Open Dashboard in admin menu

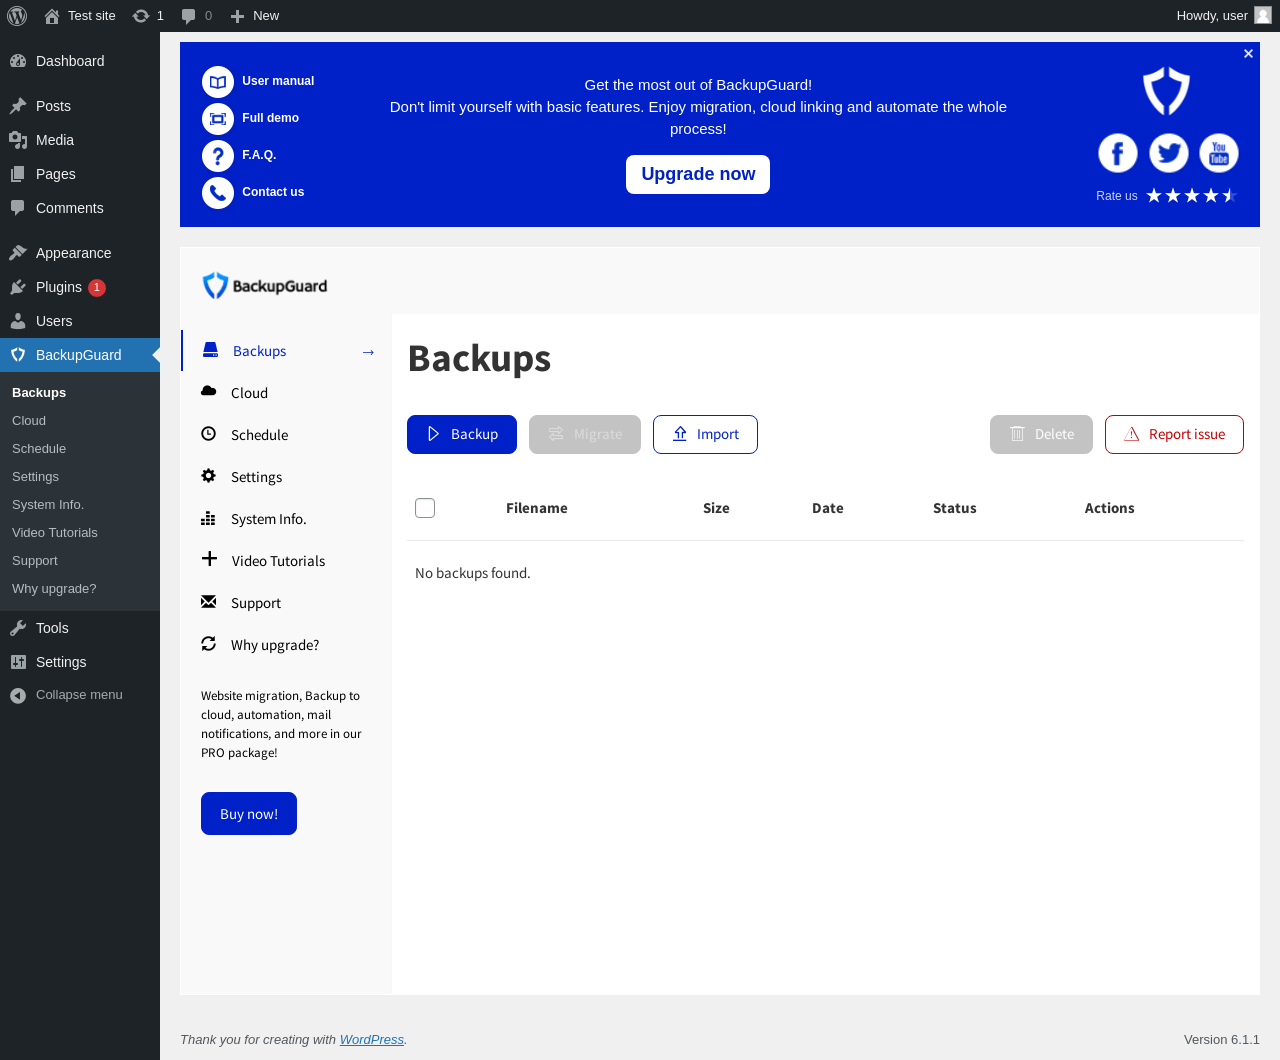tap(80, 61)
